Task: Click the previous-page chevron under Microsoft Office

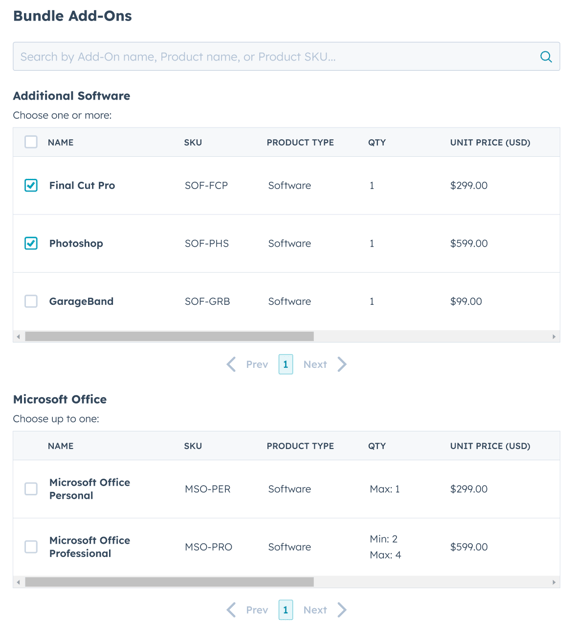Action: point(231,610)
